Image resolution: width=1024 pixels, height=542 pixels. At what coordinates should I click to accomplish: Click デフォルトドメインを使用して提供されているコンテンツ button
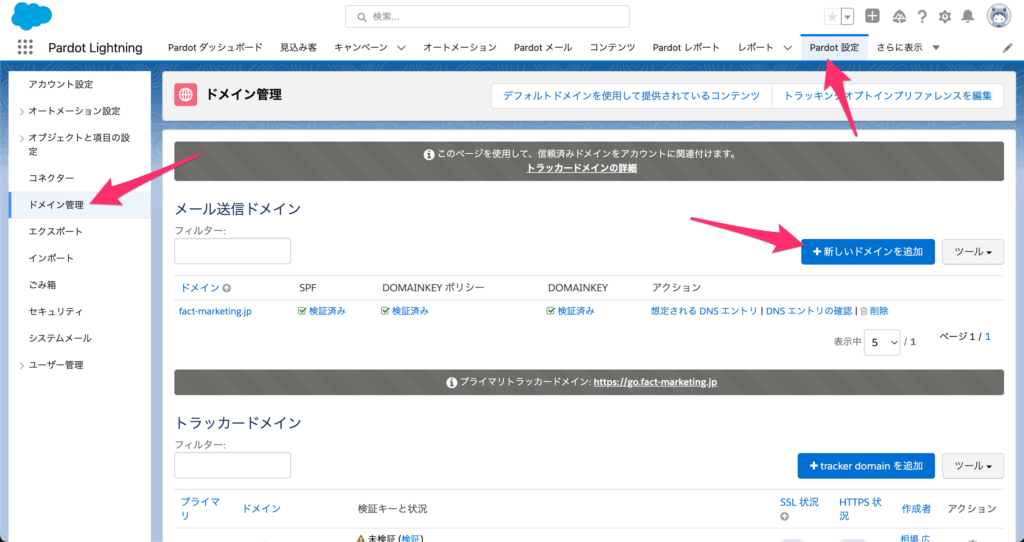632,95
